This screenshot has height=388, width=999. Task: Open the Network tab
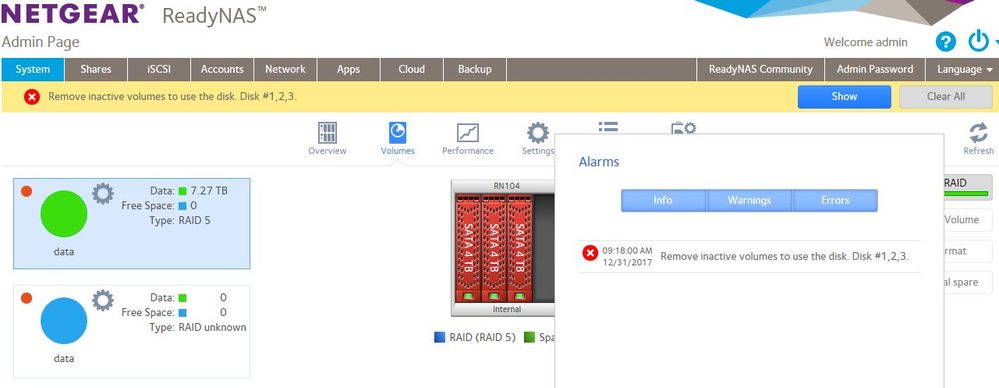[285, 69]
